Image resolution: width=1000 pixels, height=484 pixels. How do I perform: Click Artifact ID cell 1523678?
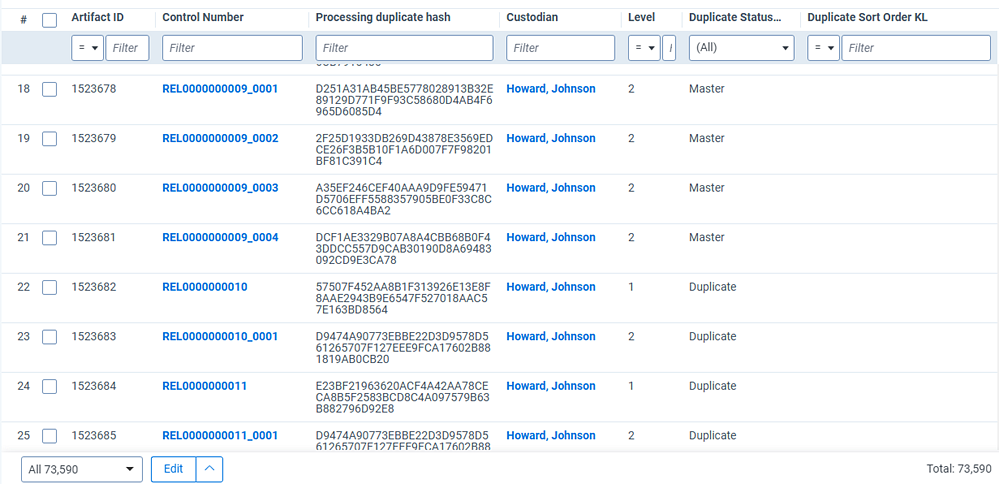click(x=94, y=89)
